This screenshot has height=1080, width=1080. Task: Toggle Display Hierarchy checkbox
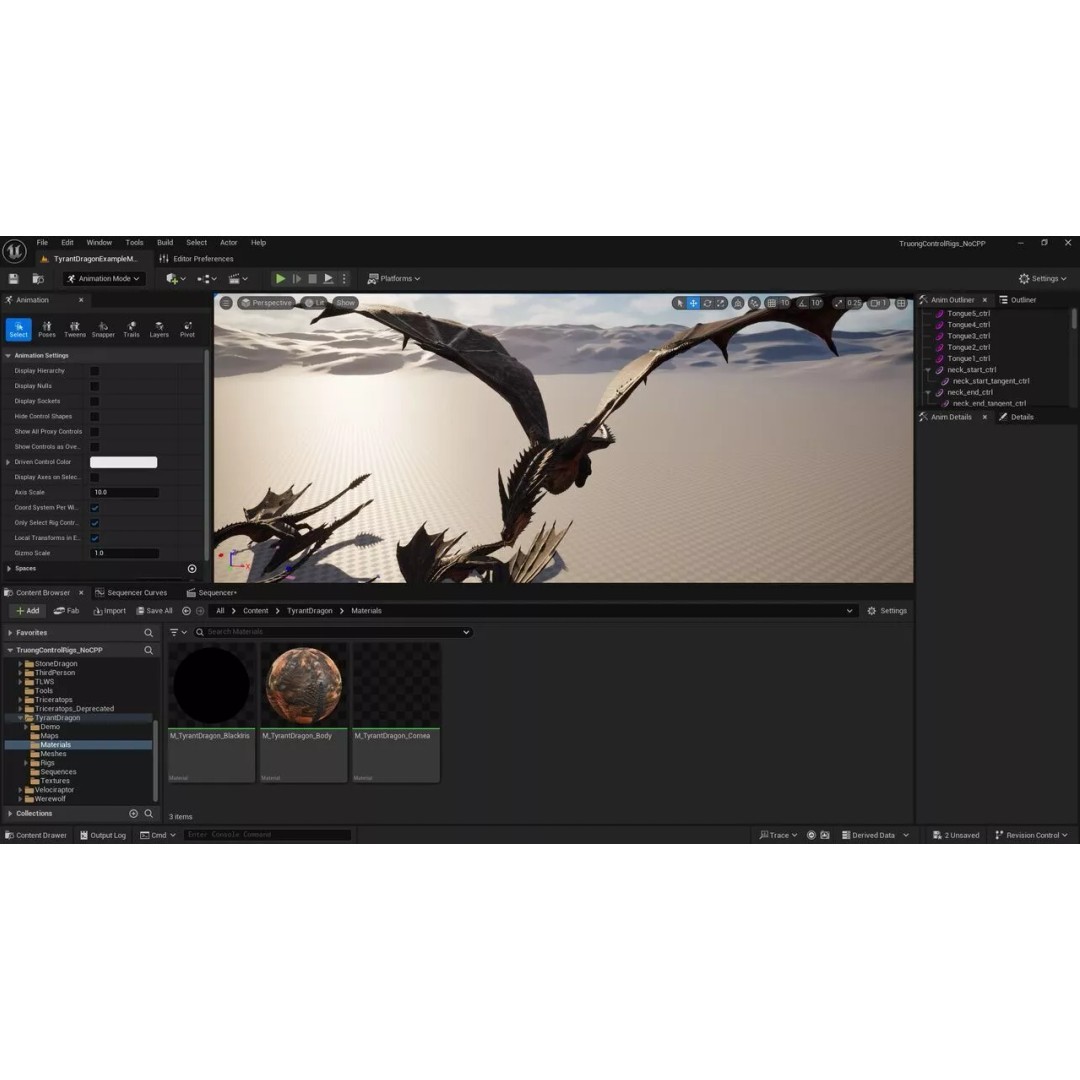(x=95, y=371)
